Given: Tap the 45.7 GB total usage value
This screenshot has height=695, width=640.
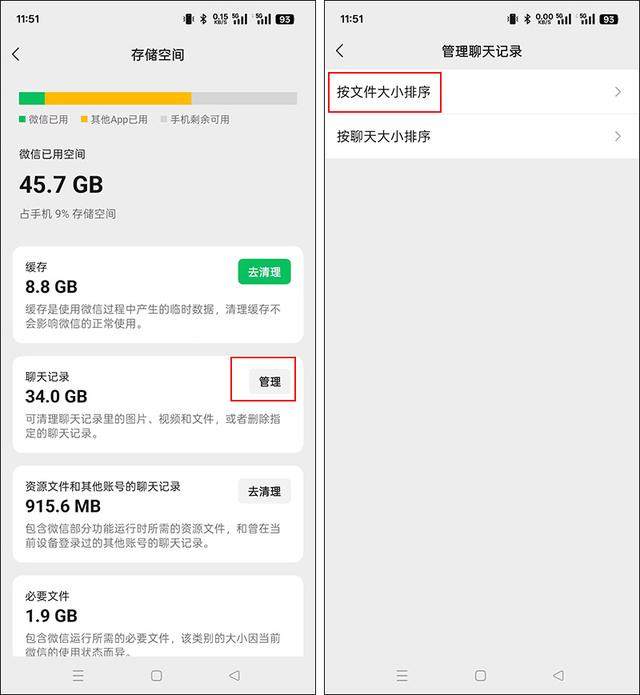Looking at the screenshot, I should (x=61, y=184).
